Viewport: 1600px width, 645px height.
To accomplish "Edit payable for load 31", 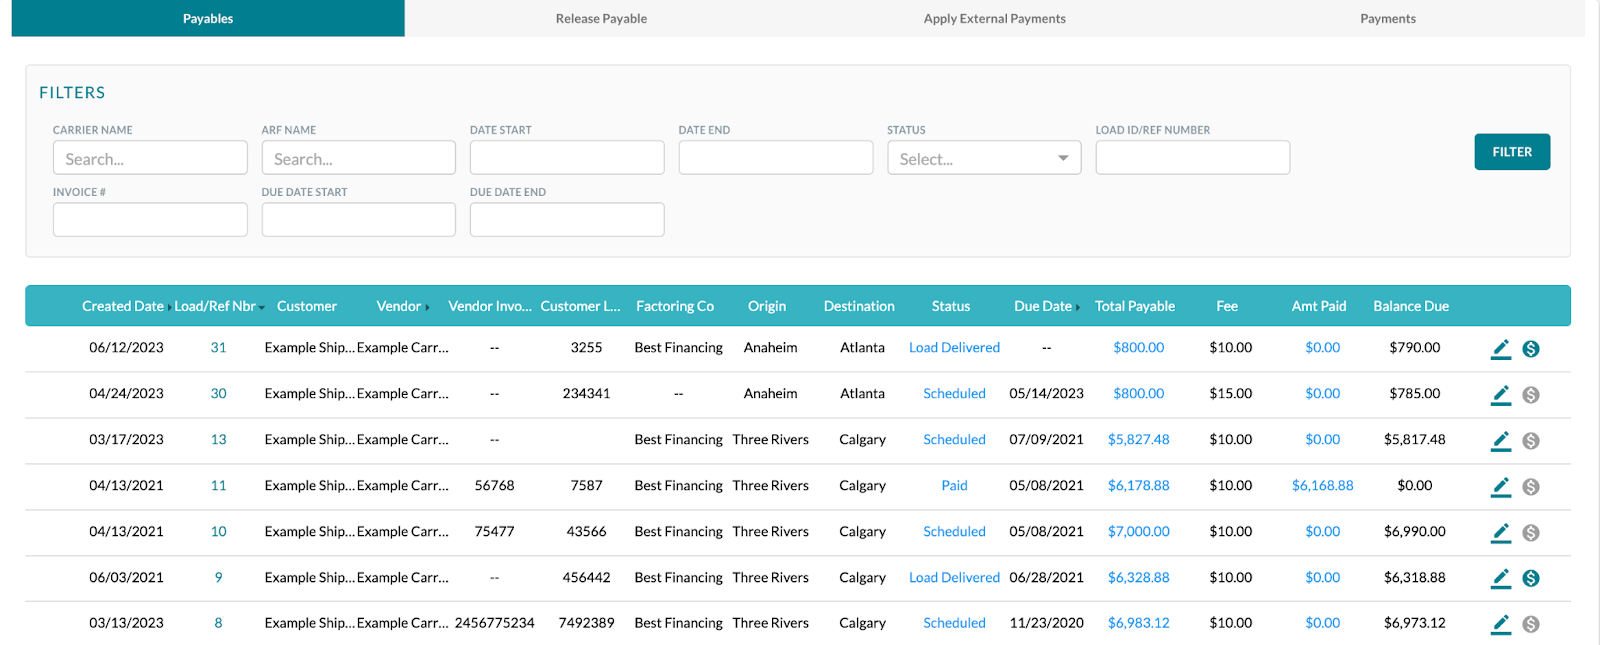I will coord(1501,349).
